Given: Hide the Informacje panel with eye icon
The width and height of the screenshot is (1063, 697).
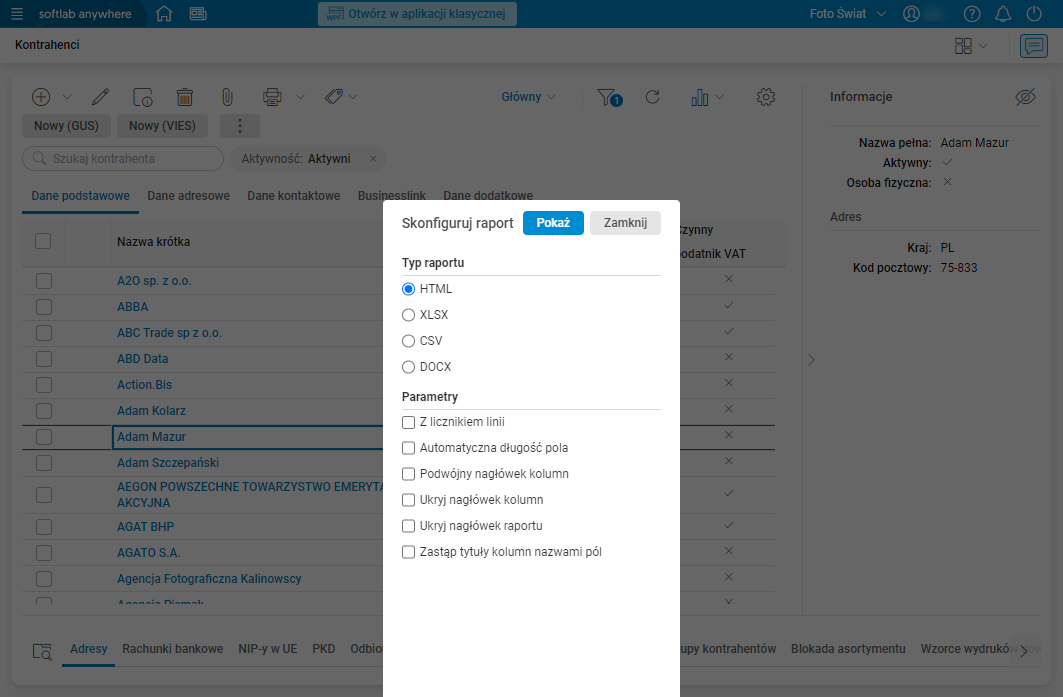Looking at the screenshot, I should click(1025, 97).
